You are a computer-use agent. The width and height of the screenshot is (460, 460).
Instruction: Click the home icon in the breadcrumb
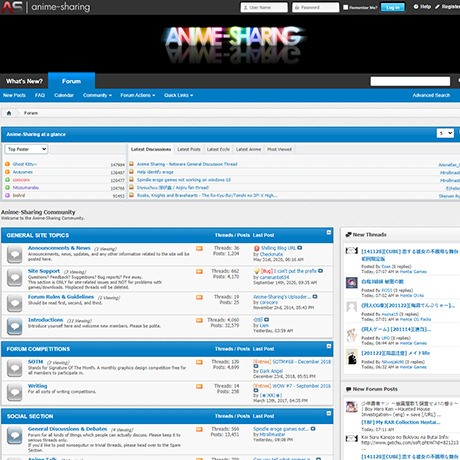[9, 113]
